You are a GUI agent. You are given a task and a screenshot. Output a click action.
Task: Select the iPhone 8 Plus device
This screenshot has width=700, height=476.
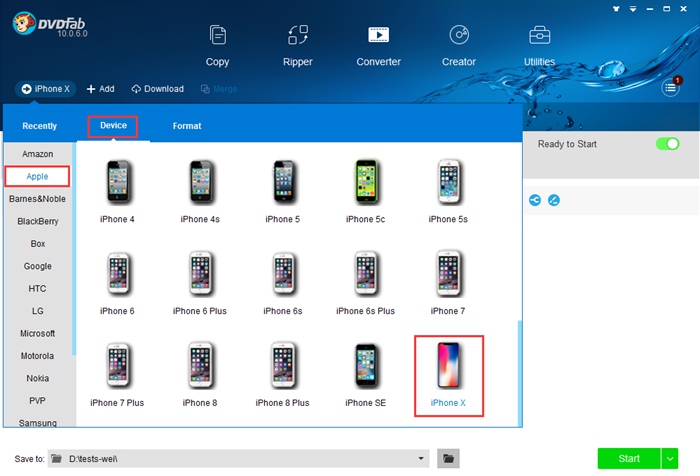pos(283,375)
